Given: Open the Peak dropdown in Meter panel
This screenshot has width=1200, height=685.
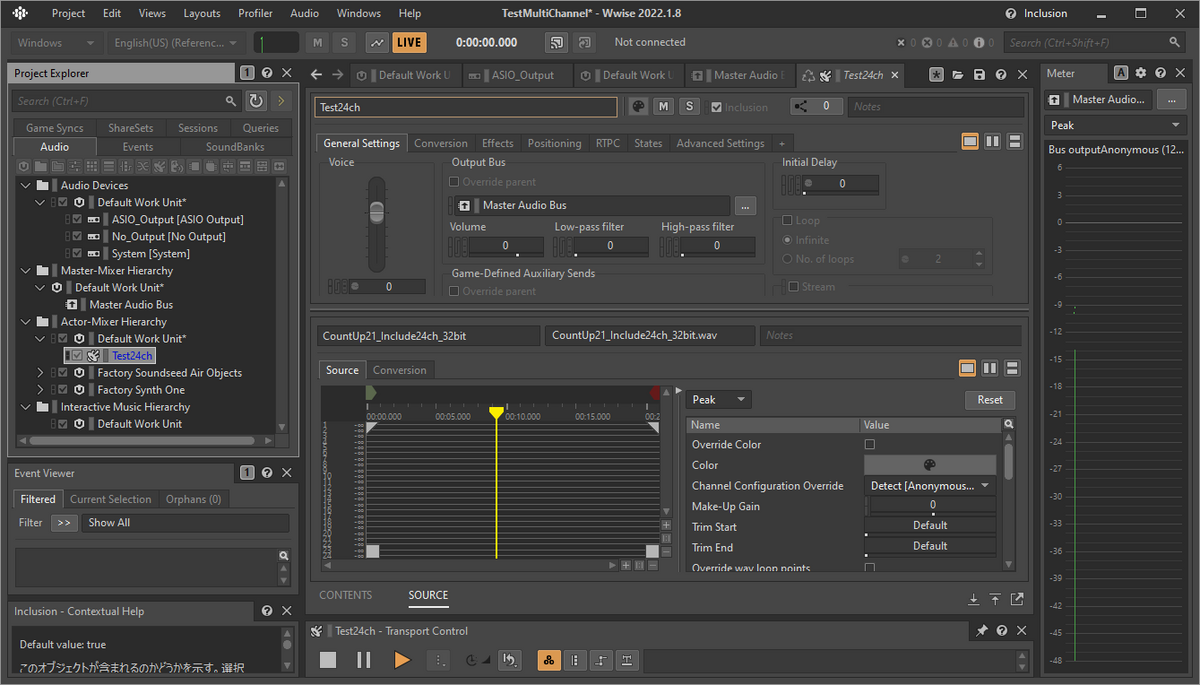Looking at the screenshot, I should tap(1115, 125).
